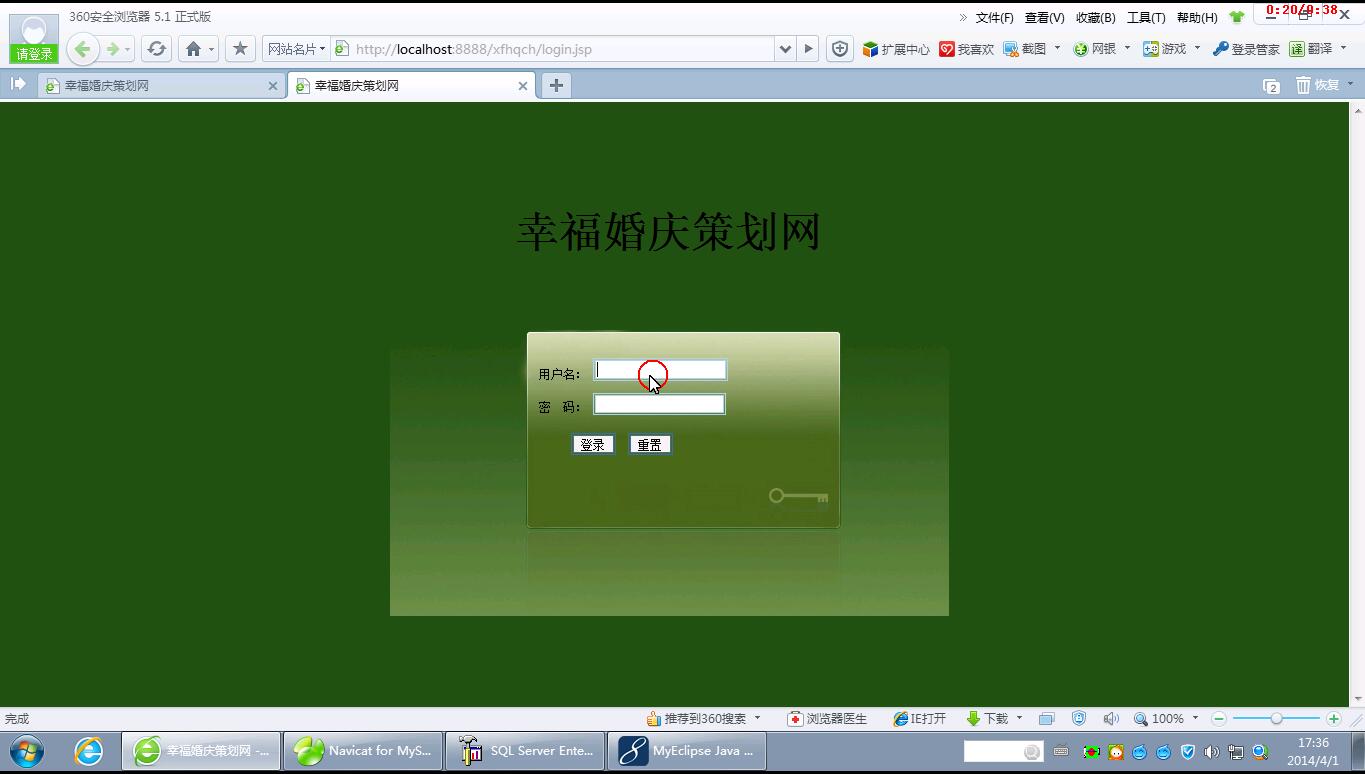The image size is (1365, 774).
Task: Open the 工具(T) menu
Action: pos(1146,18)
